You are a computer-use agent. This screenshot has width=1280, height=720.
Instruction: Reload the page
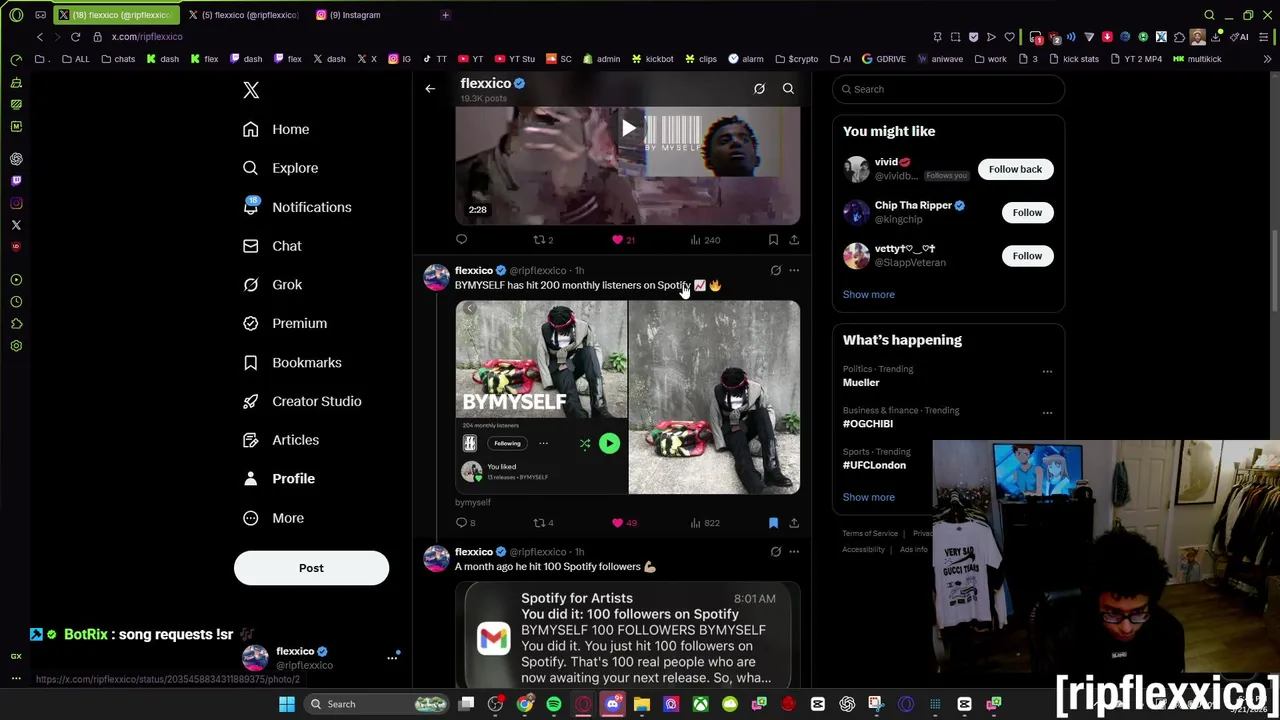click(75, 37)
